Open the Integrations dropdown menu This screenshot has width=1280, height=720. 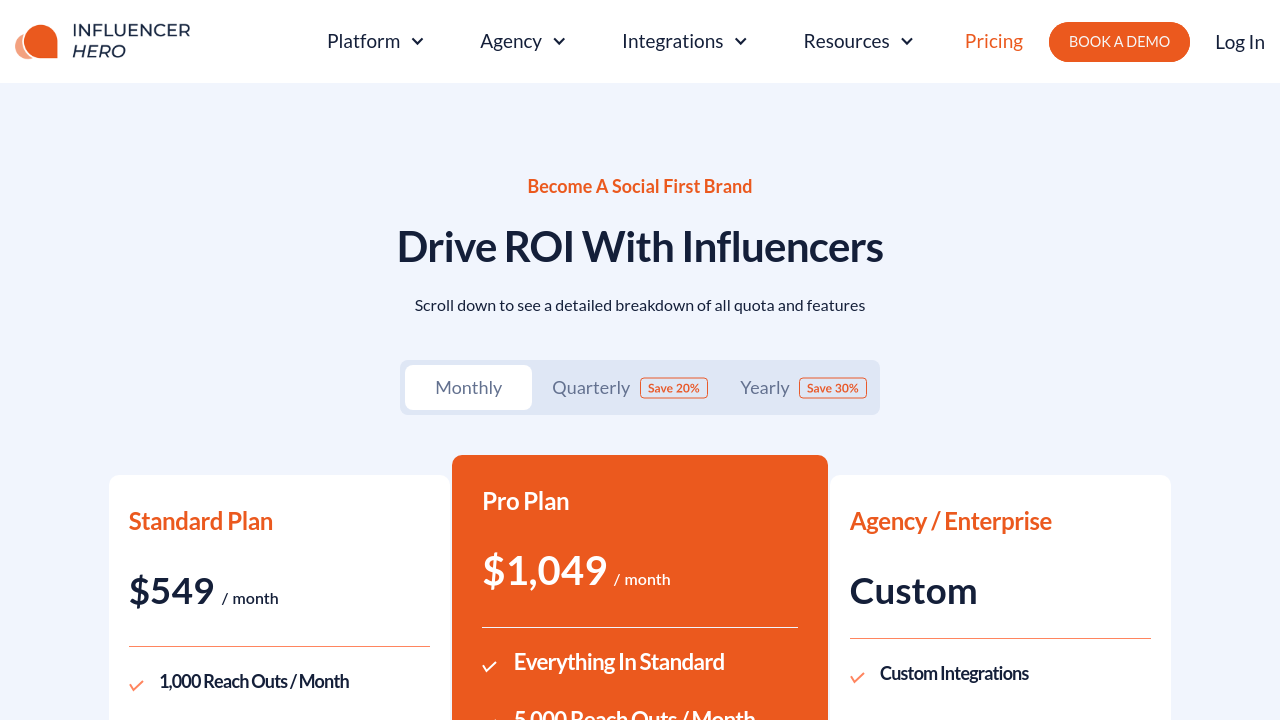(x=672, y=41)
